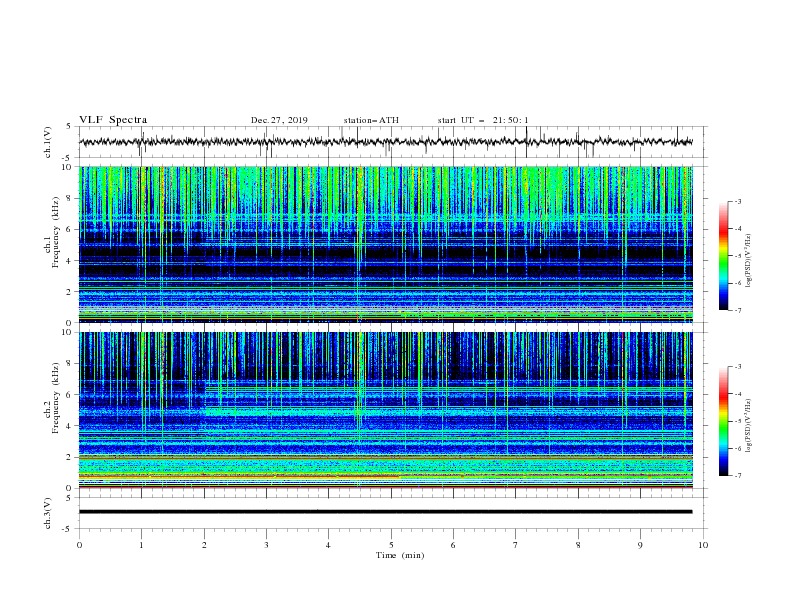Click the '4' kHz tick of ch.2 spectrogram

[70, 426]
